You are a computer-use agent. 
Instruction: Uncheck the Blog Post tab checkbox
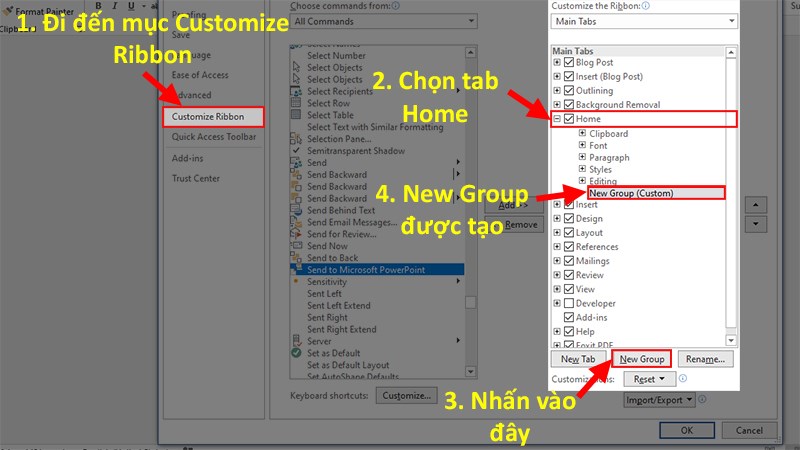pyautogui.click(x=569, y=62)
